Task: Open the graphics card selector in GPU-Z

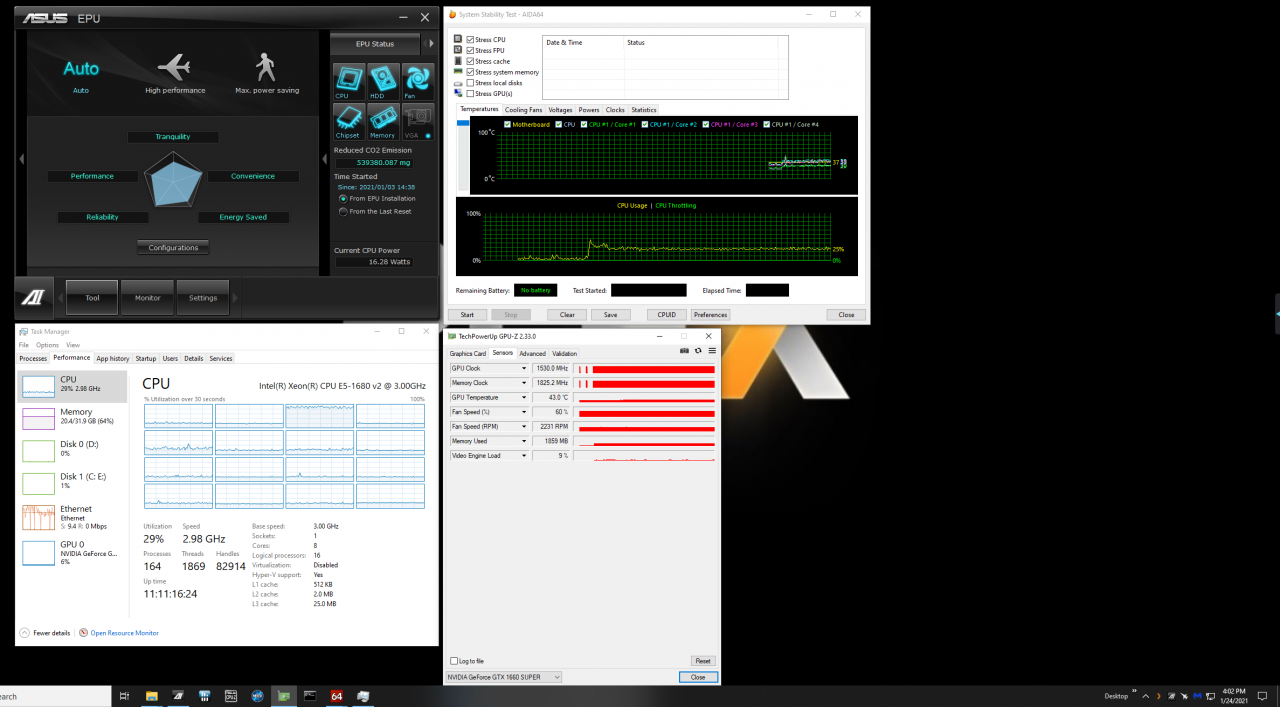Action: pos(504,676)
